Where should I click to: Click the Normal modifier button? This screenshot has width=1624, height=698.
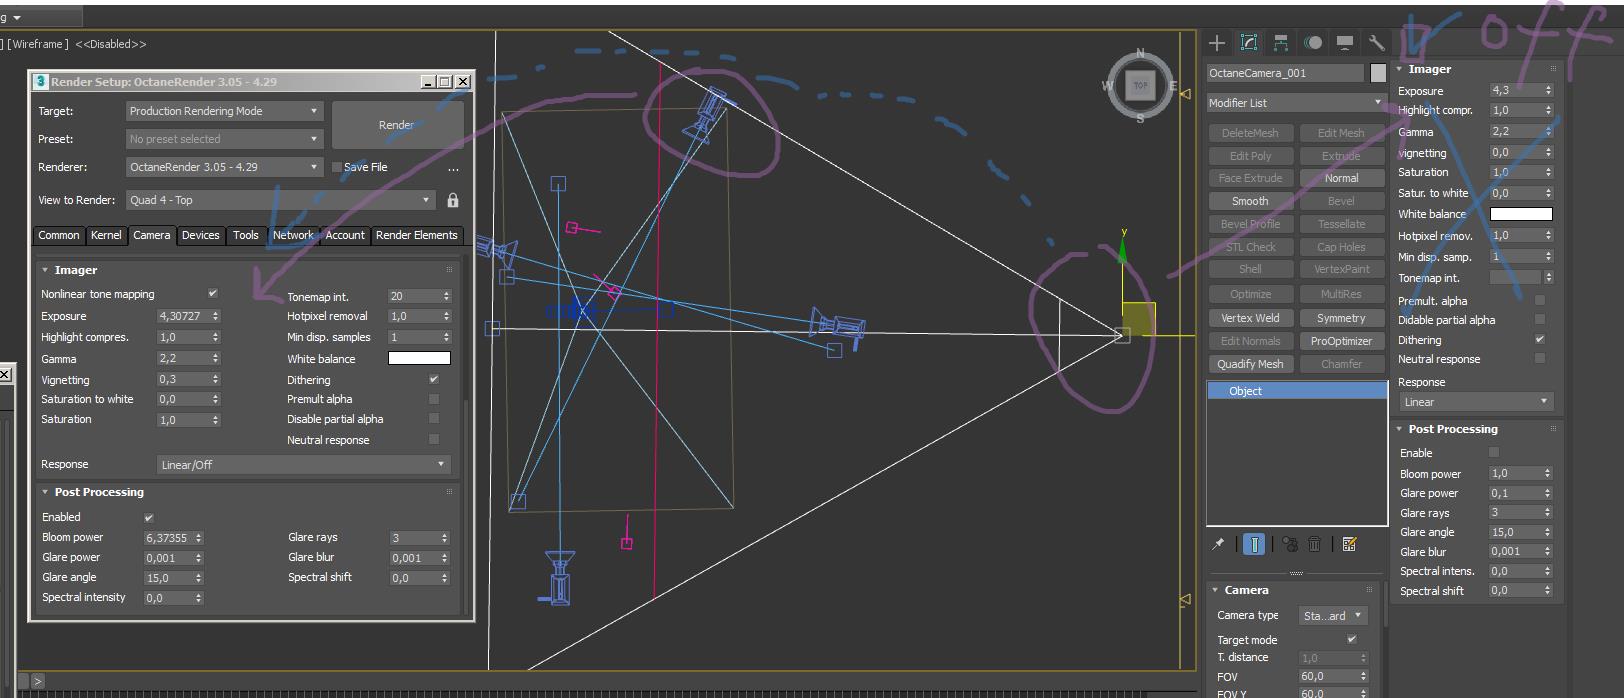[1341, 178]
